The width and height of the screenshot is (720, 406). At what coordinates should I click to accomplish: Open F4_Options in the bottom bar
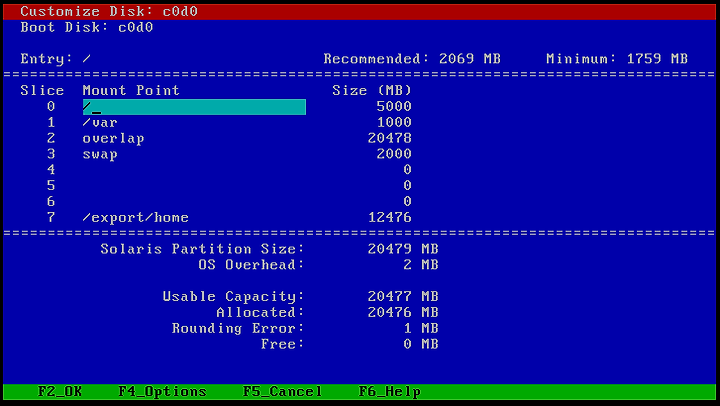coord(163,392)
